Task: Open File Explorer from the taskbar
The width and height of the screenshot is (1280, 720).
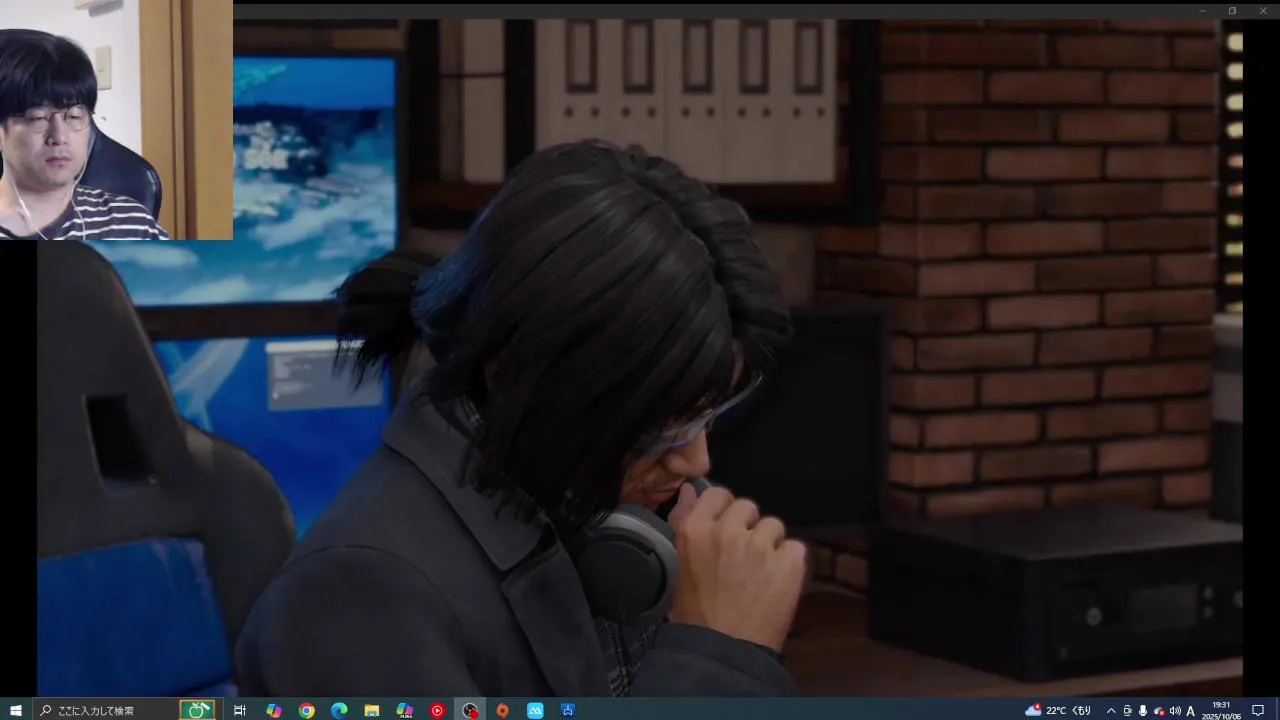Action: click(x=372, y=710)
